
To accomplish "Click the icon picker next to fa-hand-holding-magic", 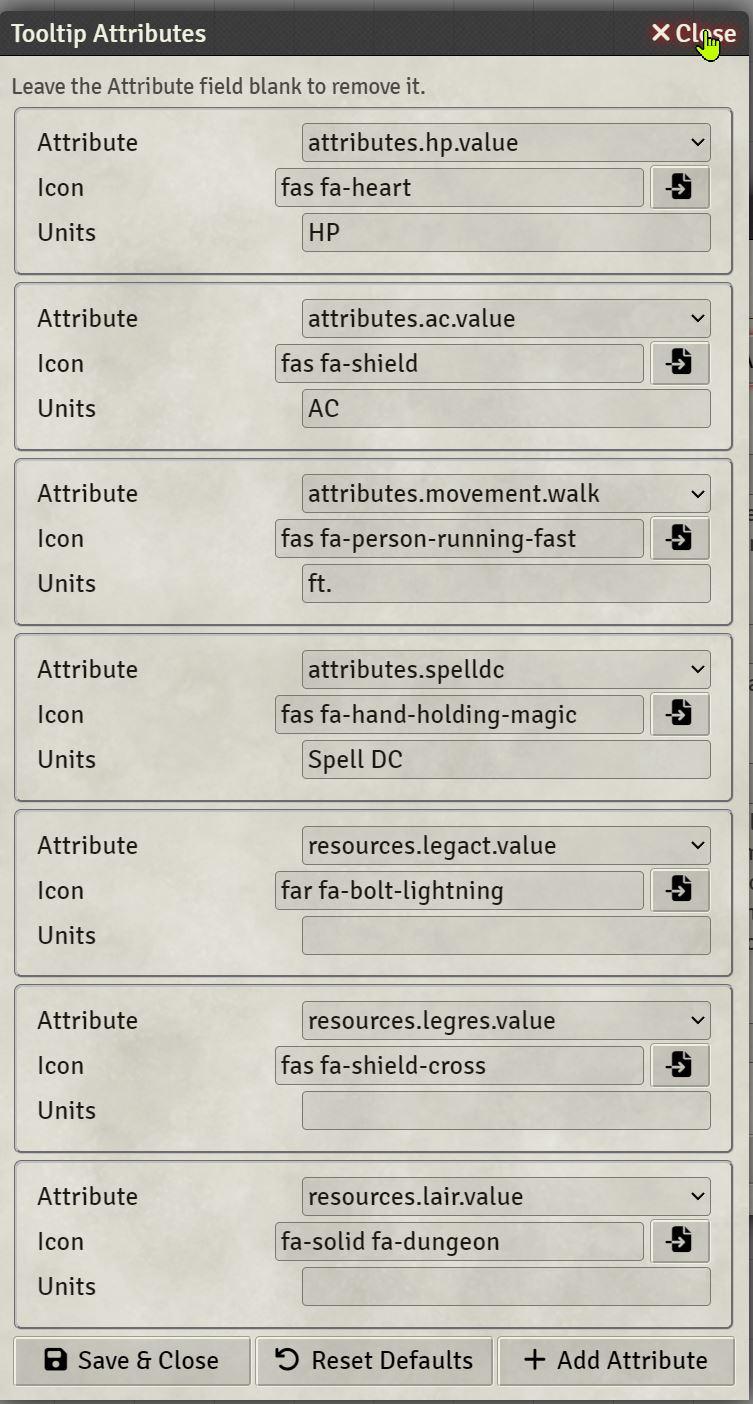I will click(x=680, y=713).
